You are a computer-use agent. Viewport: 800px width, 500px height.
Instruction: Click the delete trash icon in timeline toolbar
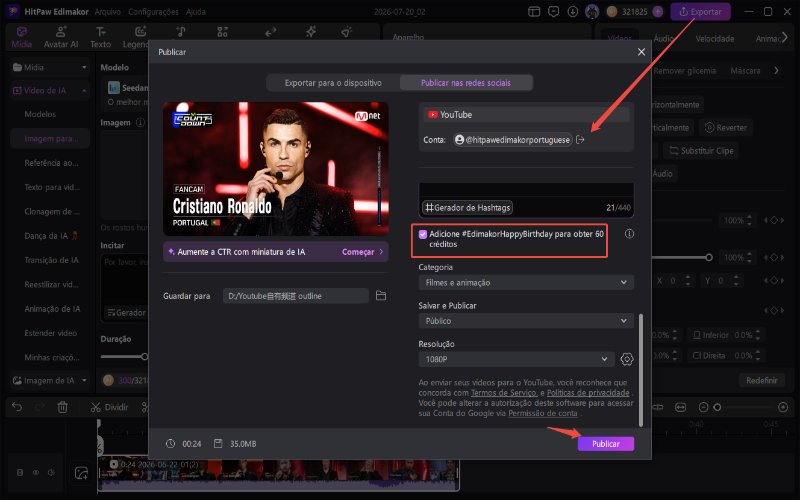tap(62, 407)
